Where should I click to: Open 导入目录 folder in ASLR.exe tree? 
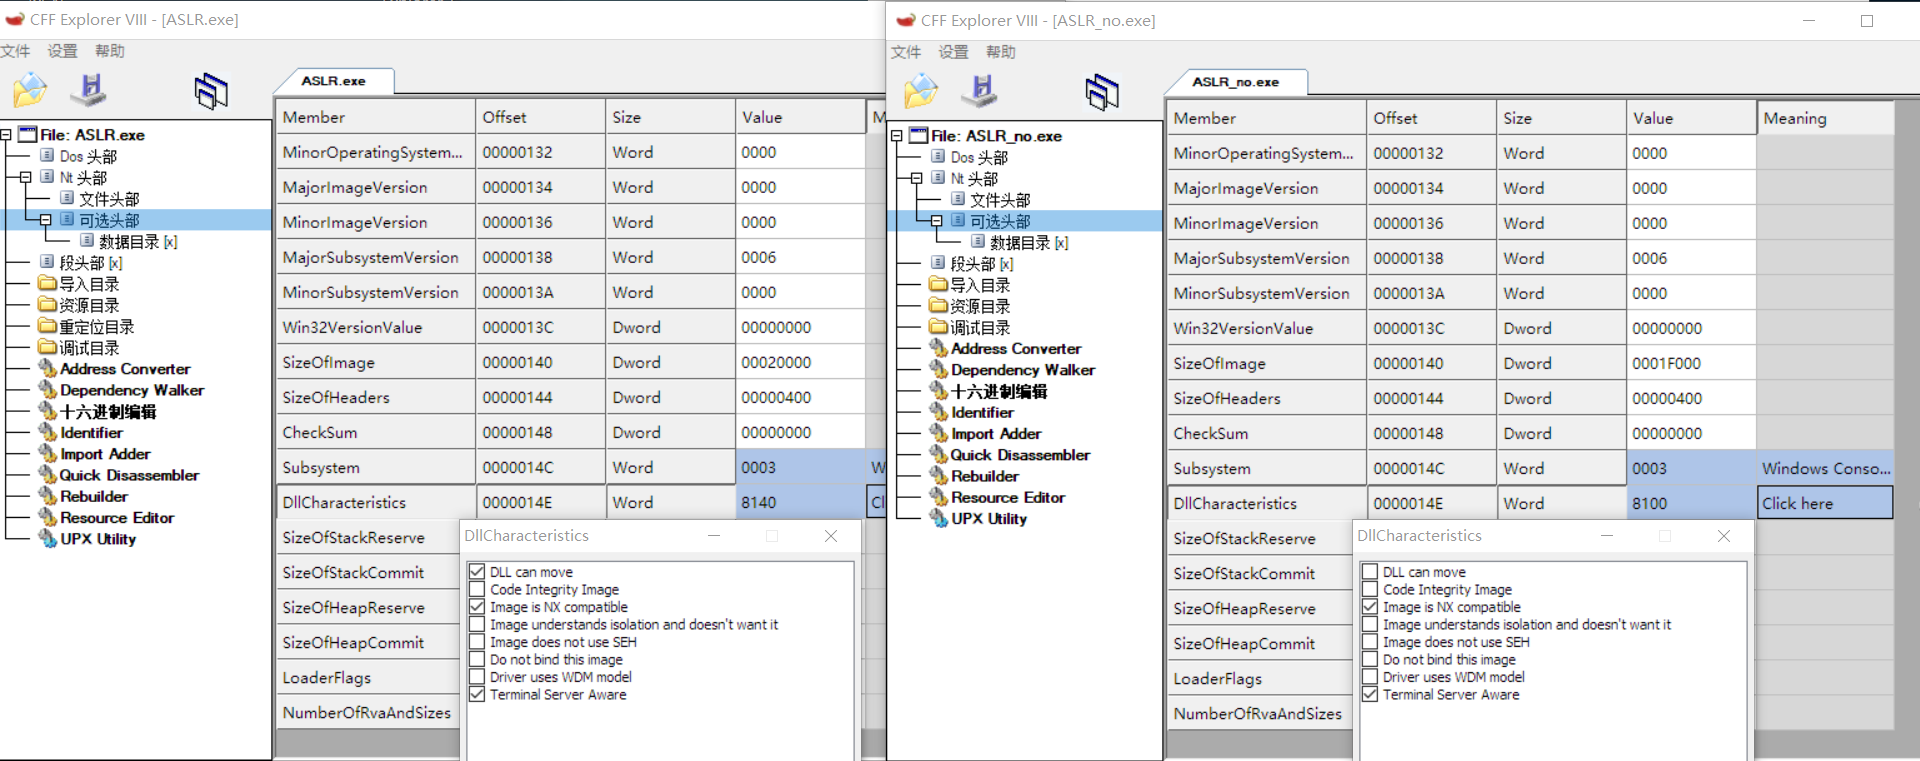click(89, 284)
